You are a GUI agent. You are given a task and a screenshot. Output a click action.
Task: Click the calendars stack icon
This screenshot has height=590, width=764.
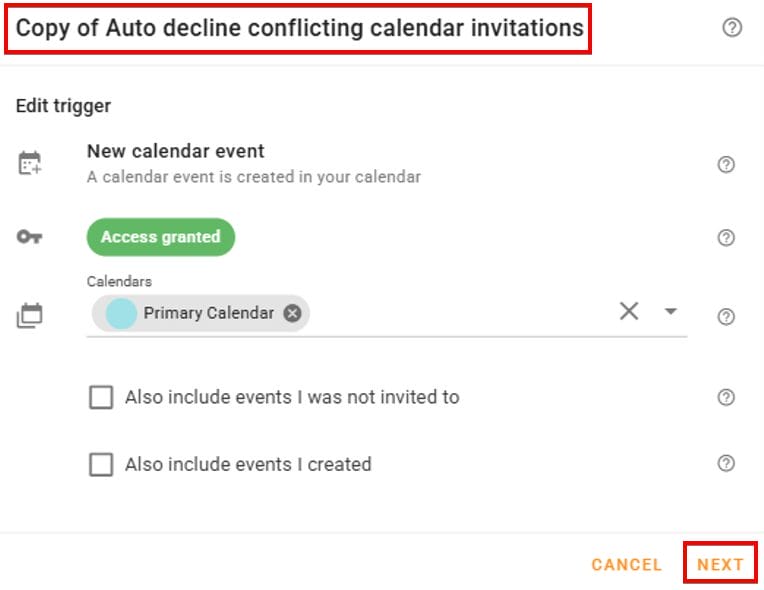tap(30, 317)
